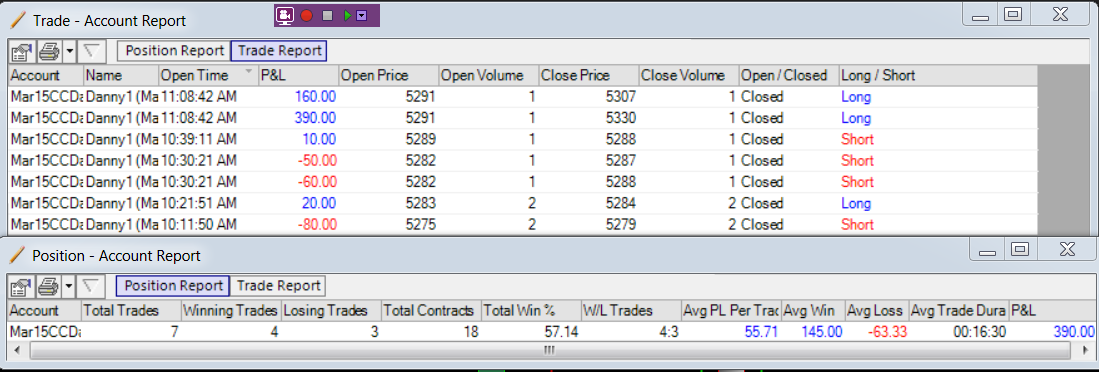The height and width of the screenshot is (372, 1099).
Task: Click Long in the 10:21:51 AM row
Action: coord(856,204)
